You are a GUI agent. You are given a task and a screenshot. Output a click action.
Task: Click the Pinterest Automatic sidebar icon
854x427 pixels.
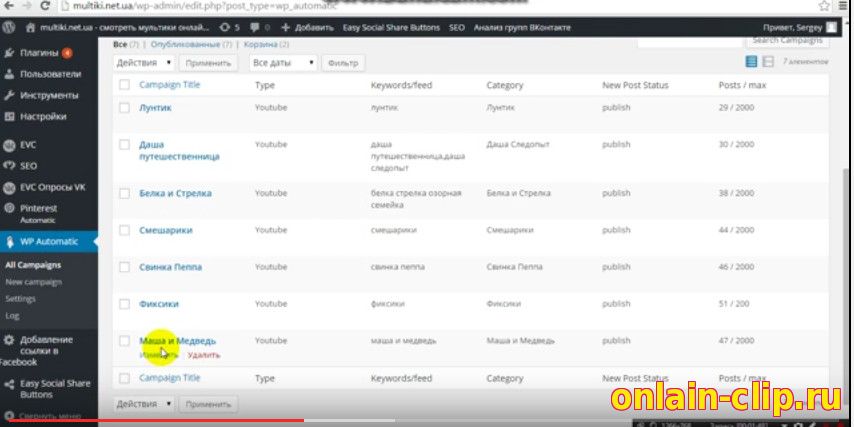click(x=9, y=208)
